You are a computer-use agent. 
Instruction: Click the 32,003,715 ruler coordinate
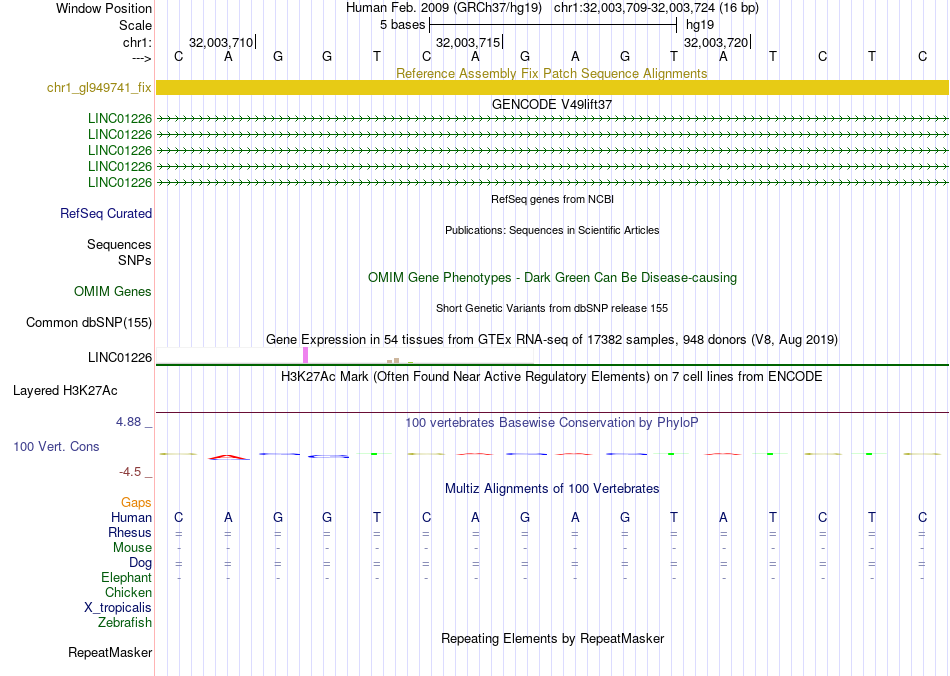pos(468,42)
